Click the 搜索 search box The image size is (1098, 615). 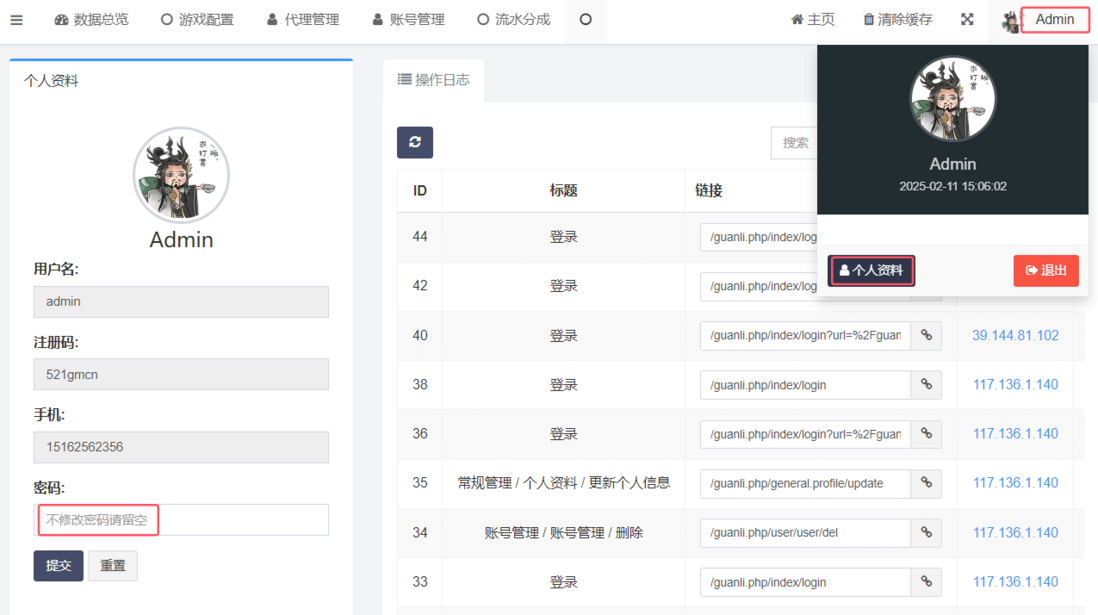pyautogui.click(x=795, y=143)
